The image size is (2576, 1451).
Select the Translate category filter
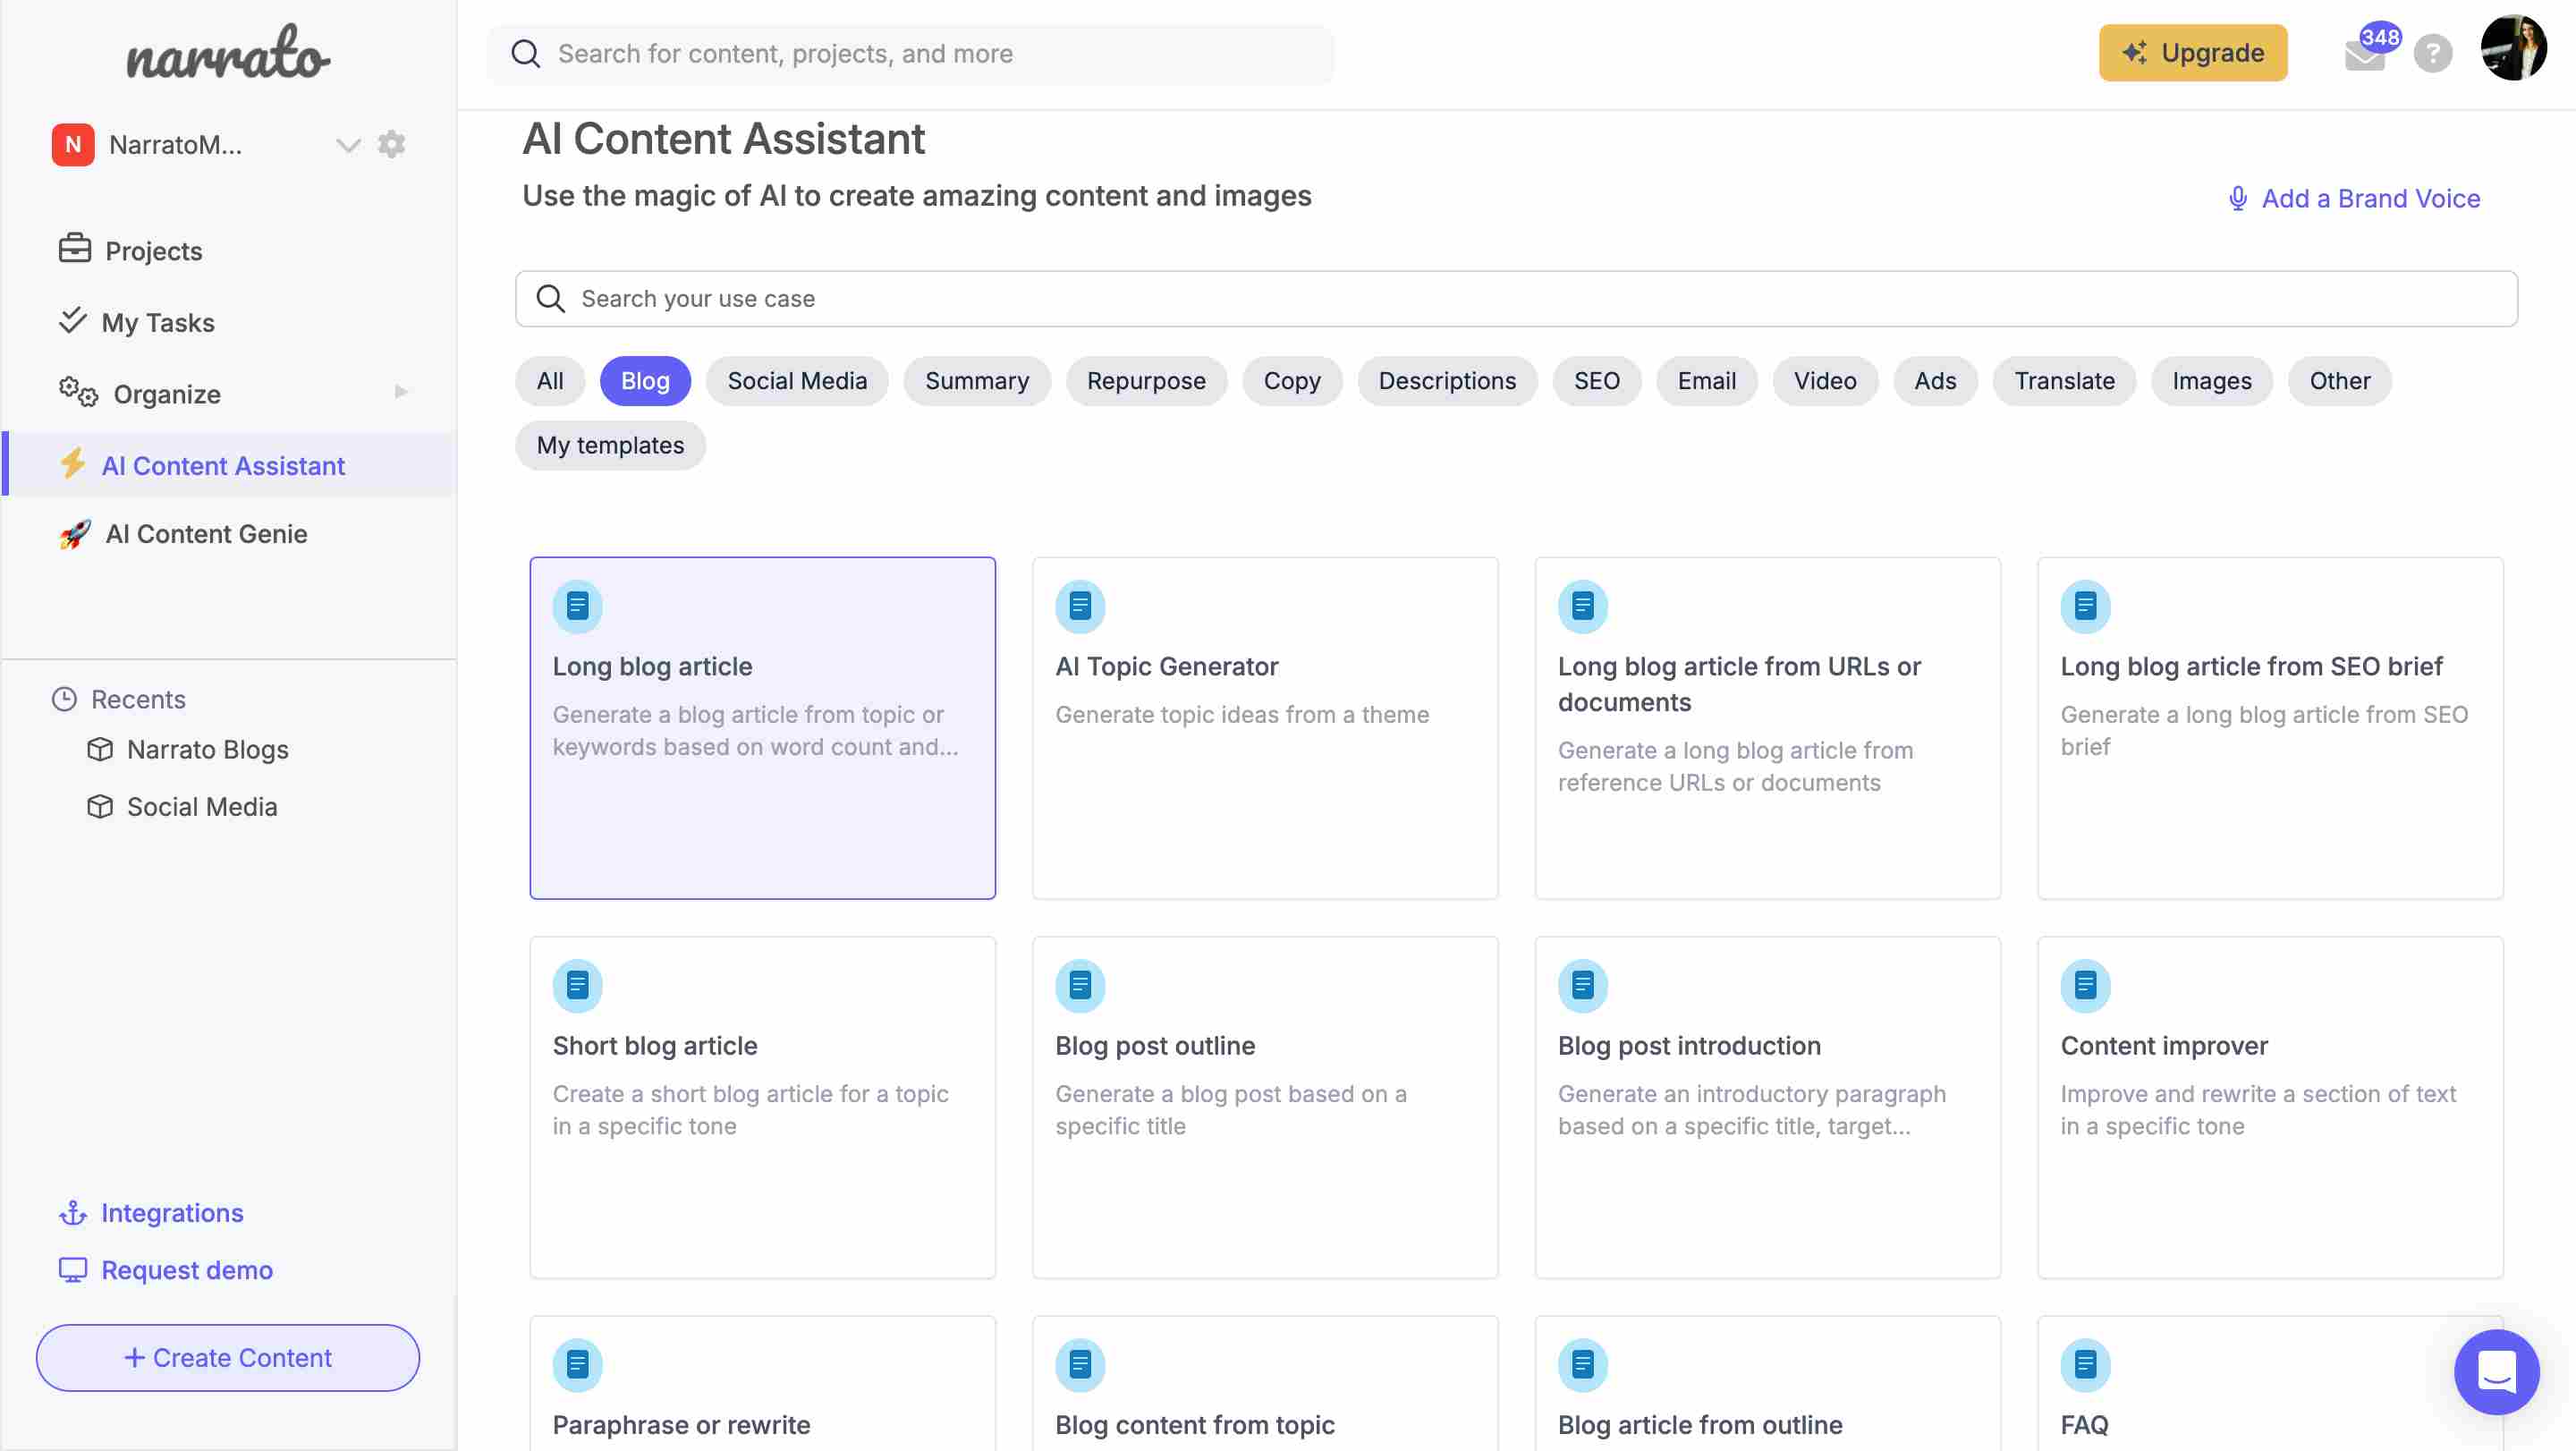[x=2064, y=381]
